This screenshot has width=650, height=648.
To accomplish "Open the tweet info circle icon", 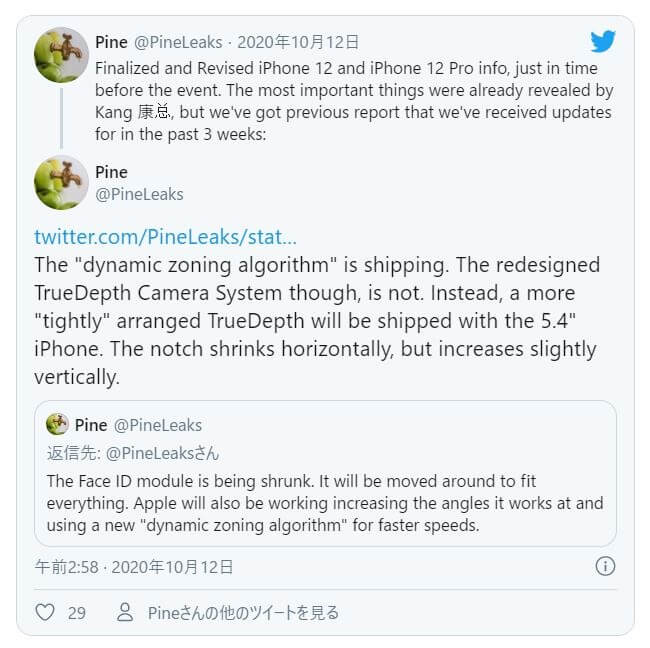I will click(x=605, y=566).
